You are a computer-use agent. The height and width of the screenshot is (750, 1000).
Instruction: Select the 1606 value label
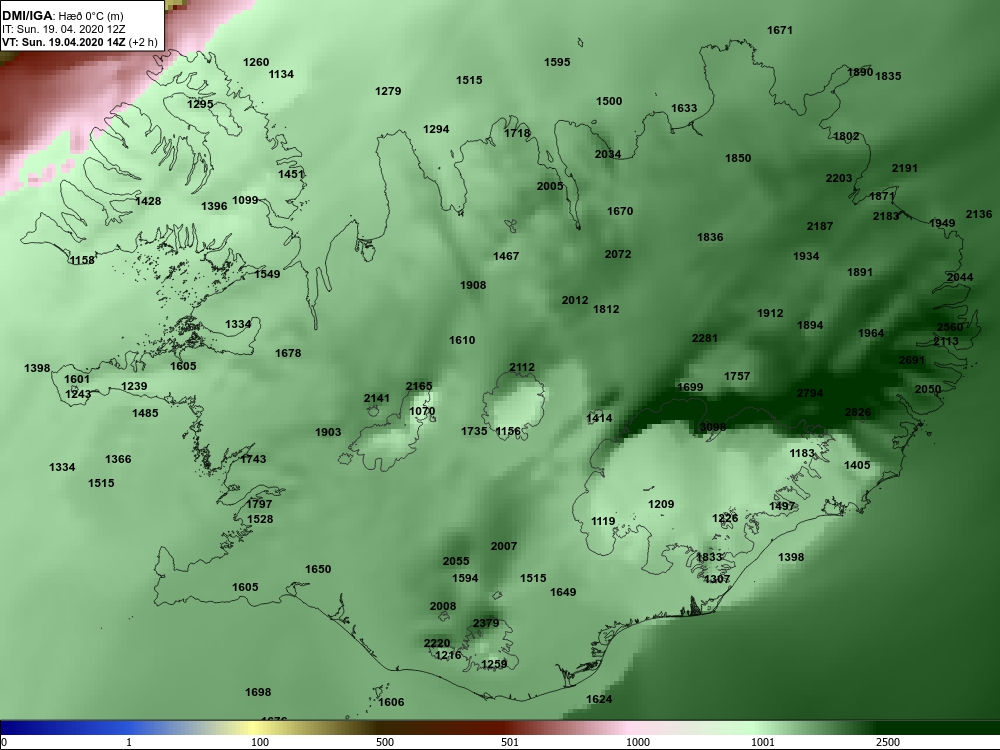391,702
